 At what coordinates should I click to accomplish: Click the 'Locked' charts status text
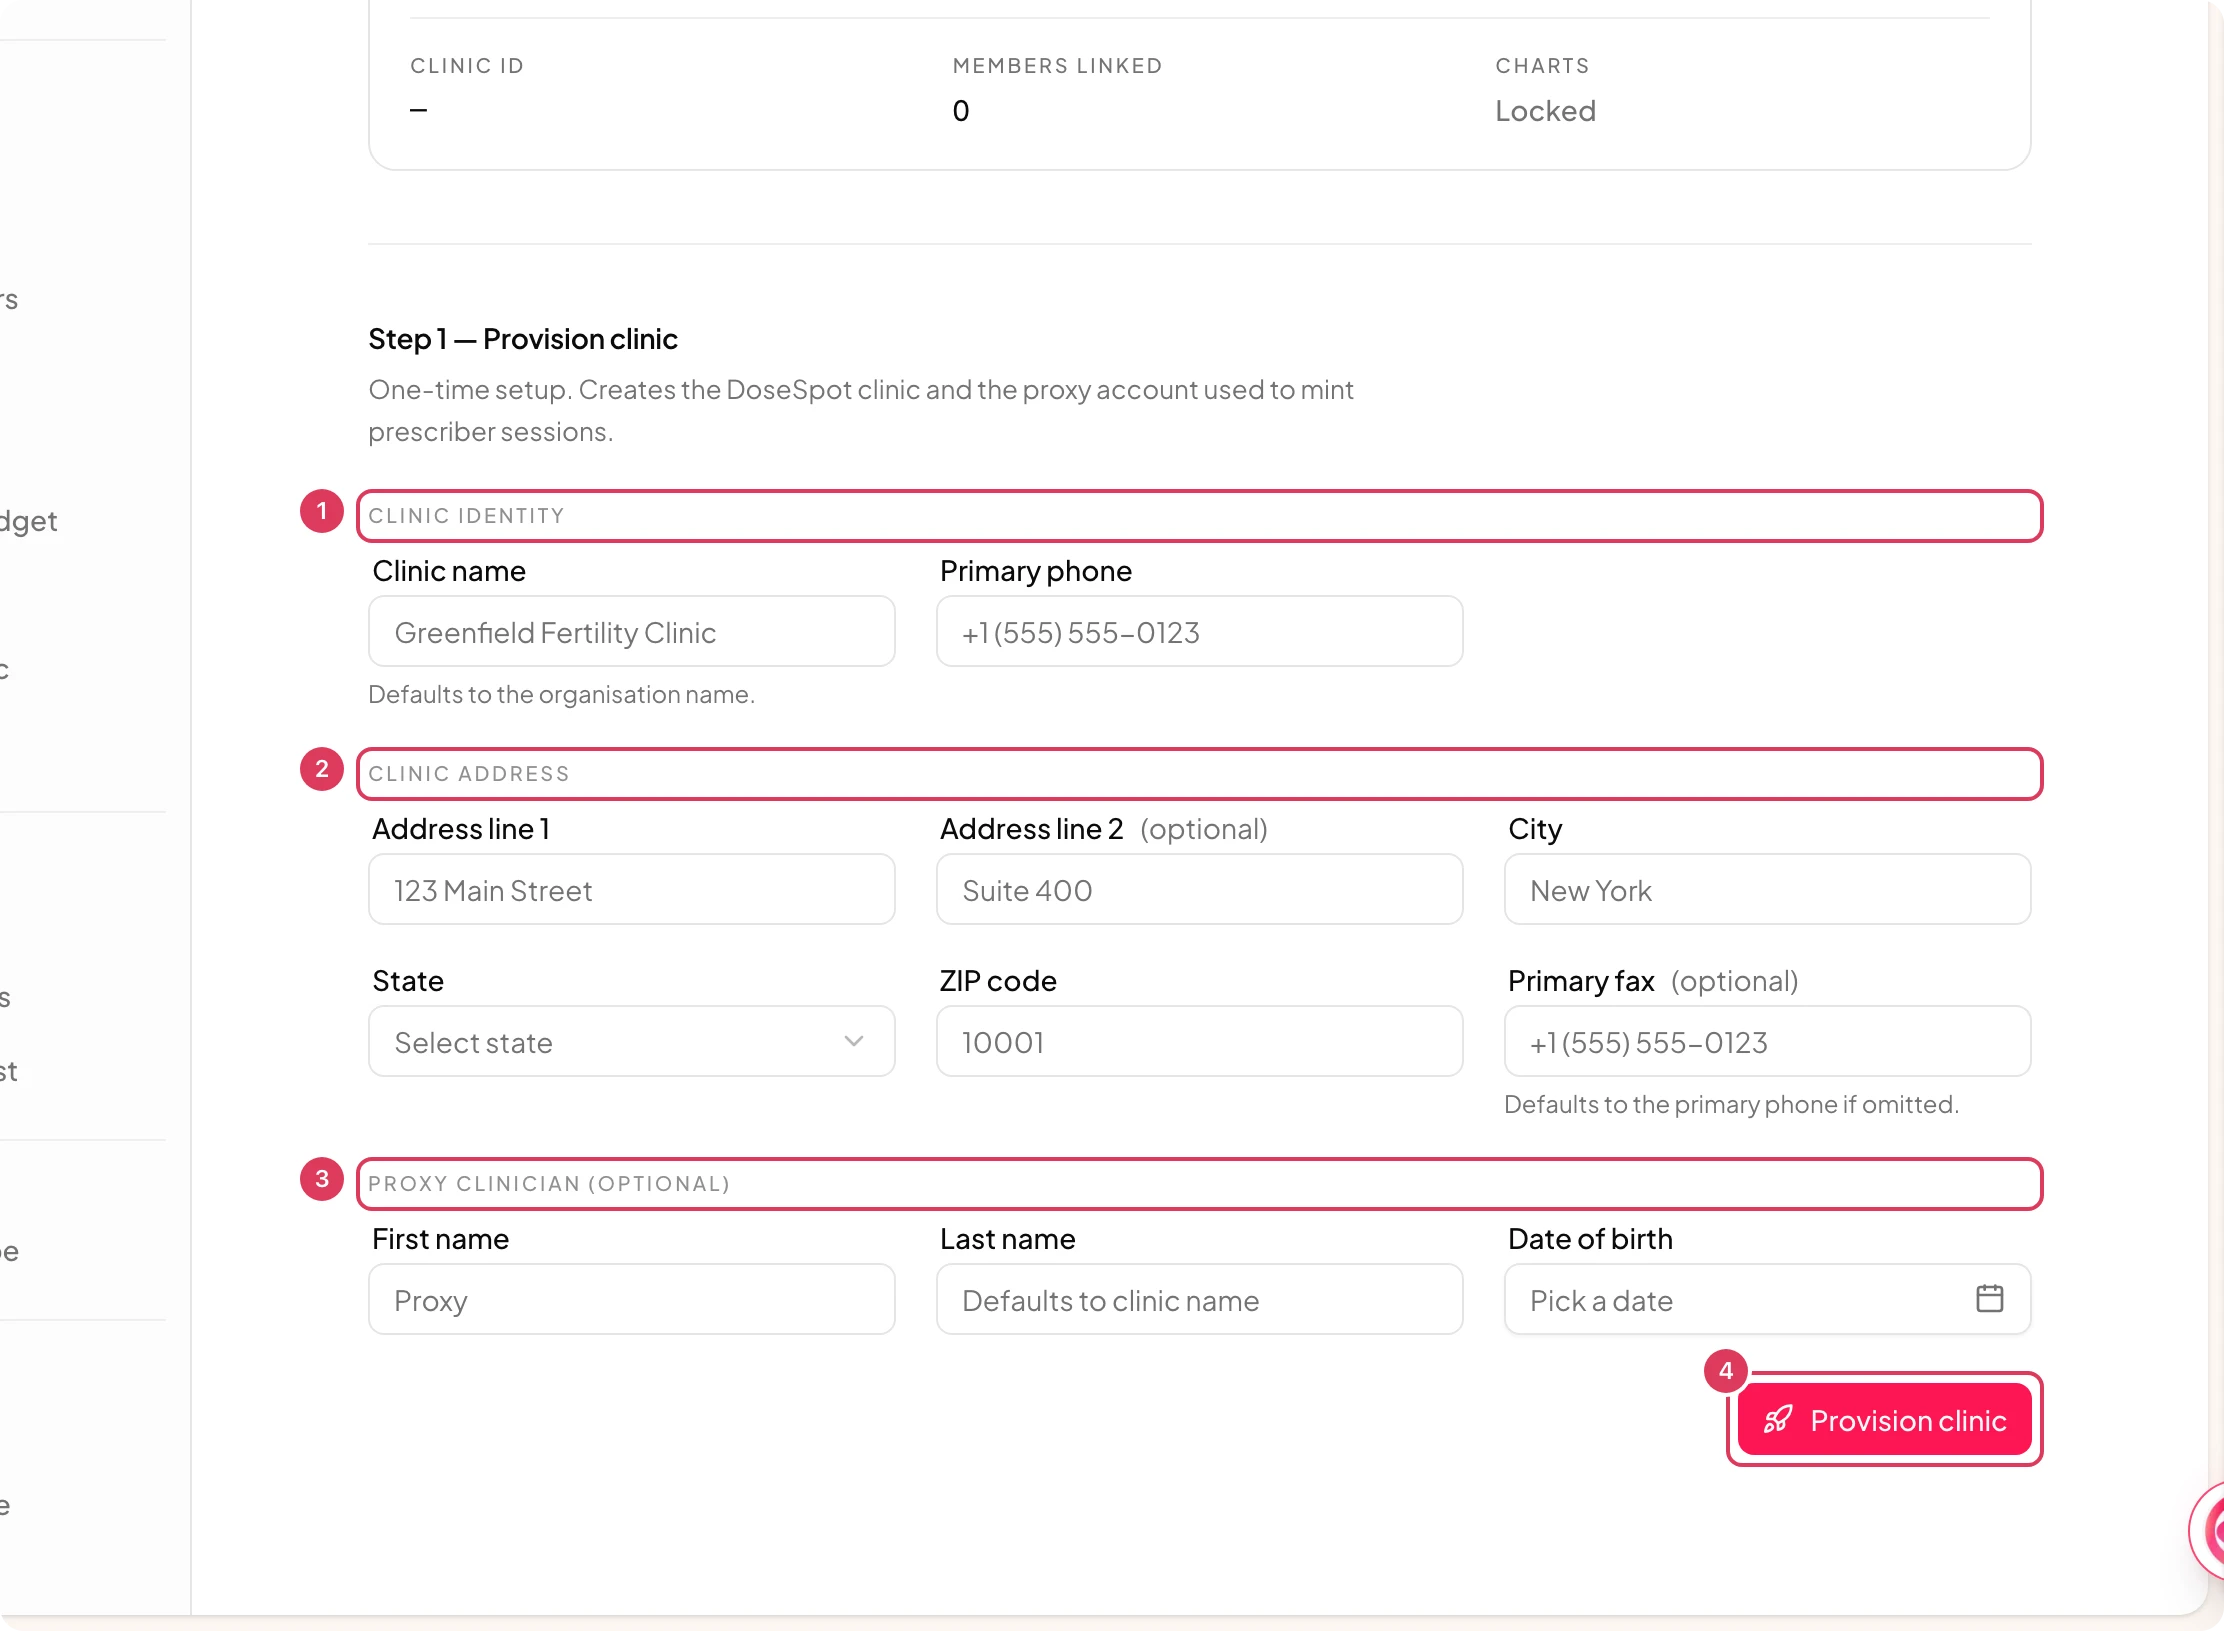(x=1545, y=111)
